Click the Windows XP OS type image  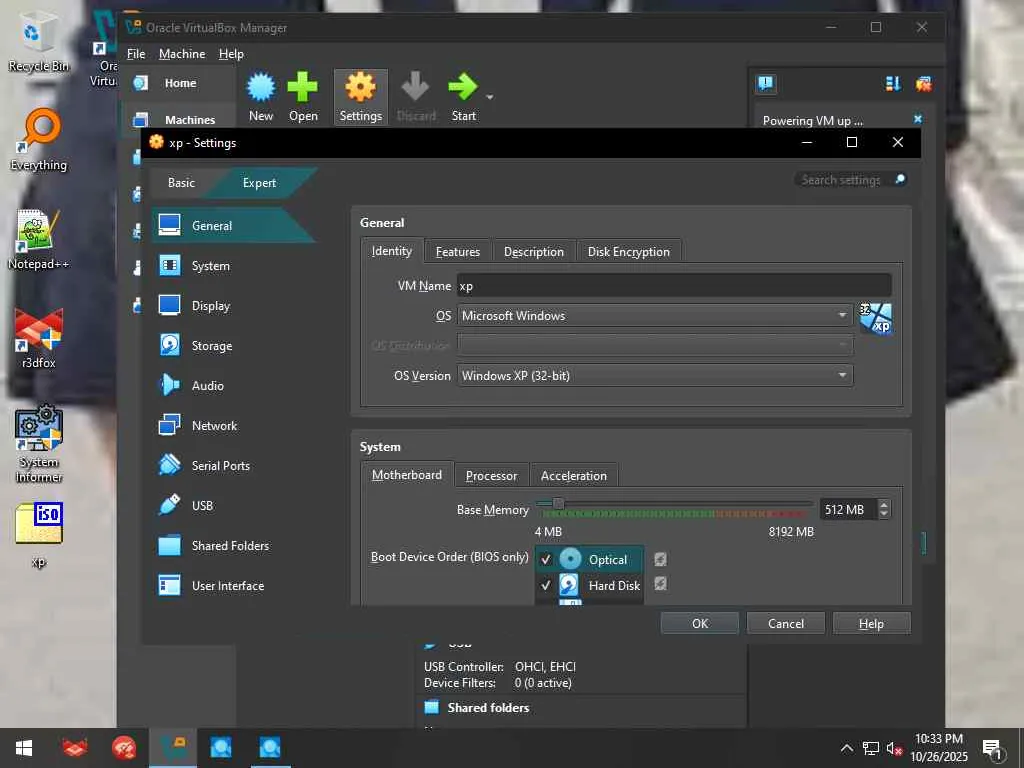(875, 318)
